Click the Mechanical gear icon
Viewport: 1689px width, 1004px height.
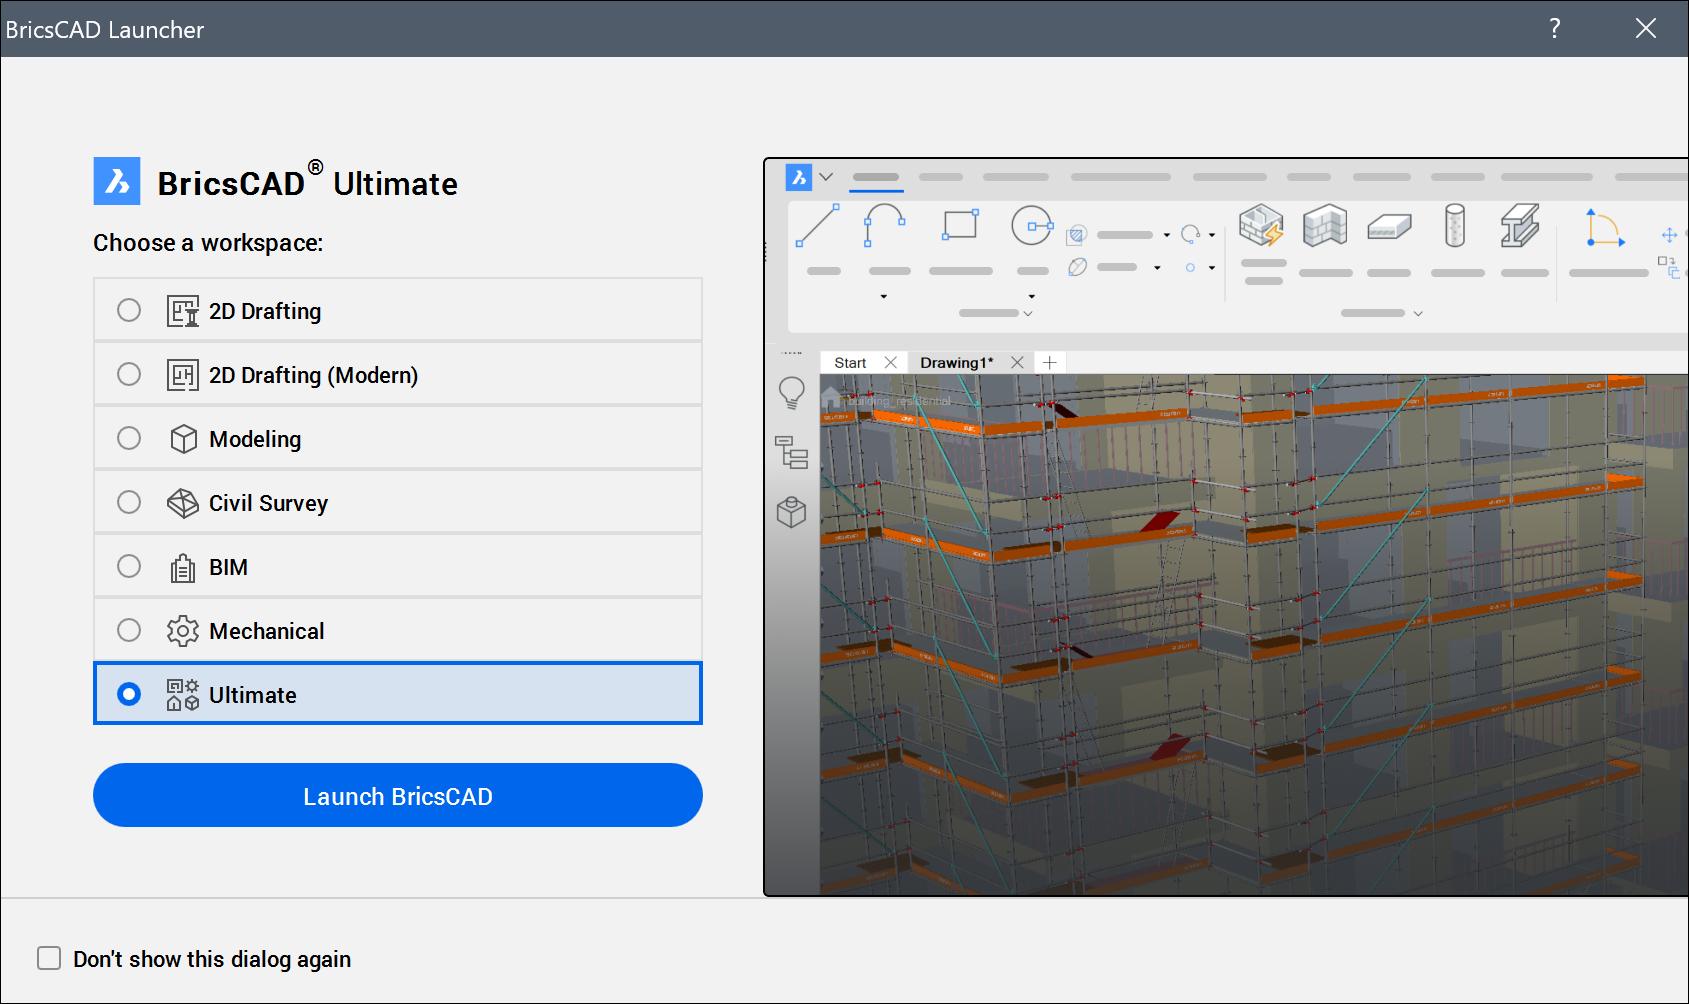click(183, 631)
